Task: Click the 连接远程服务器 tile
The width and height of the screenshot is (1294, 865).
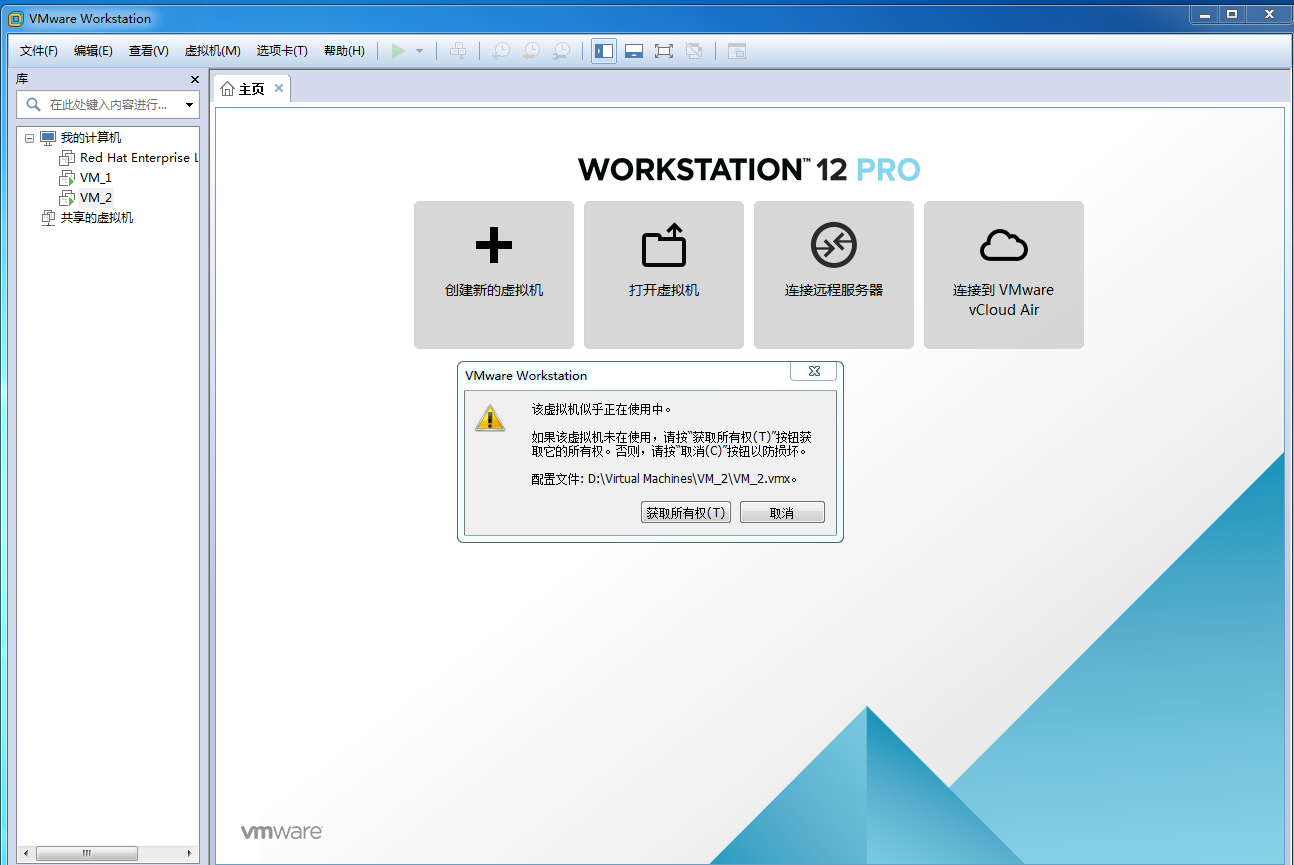Action: [x=834, y=275]
